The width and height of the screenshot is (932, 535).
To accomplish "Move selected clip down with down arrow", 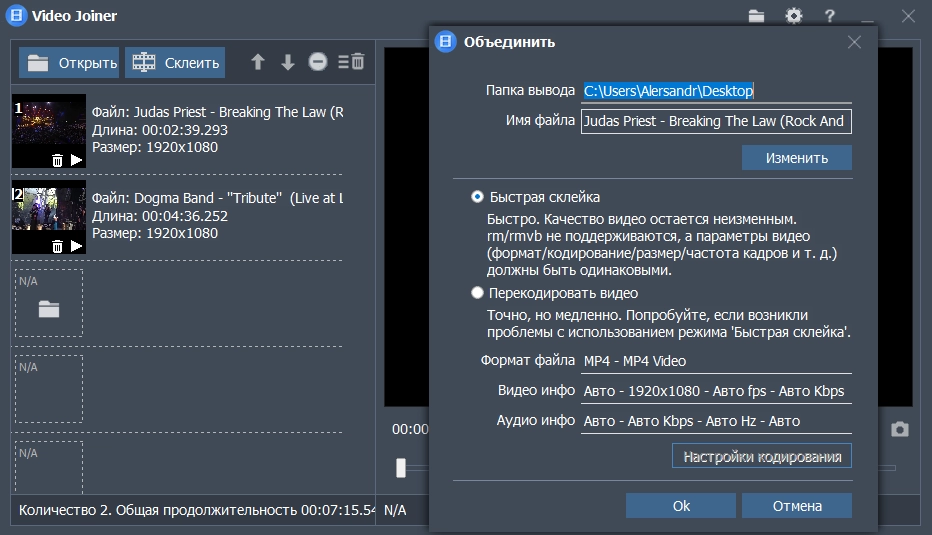I will coord(288,62).
